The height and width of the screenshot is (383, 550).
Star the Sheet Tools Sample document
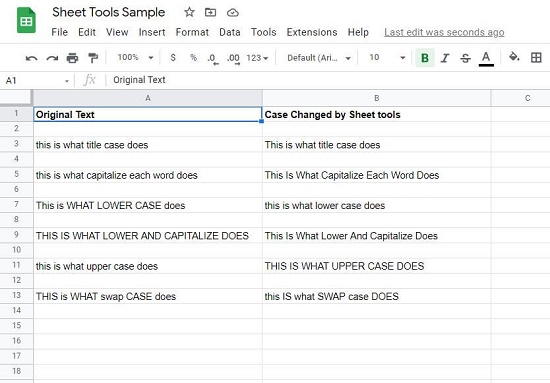point(189,13)
